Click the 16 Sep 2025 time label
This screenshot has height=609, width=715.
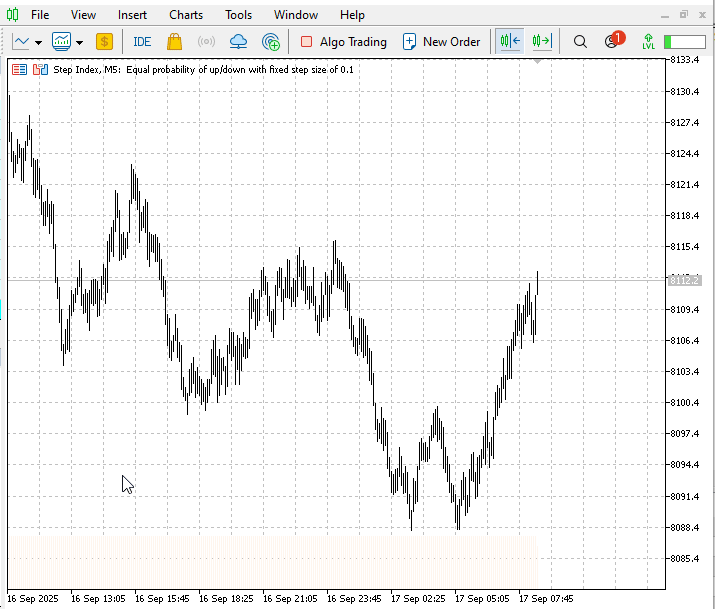pos(33,599)
